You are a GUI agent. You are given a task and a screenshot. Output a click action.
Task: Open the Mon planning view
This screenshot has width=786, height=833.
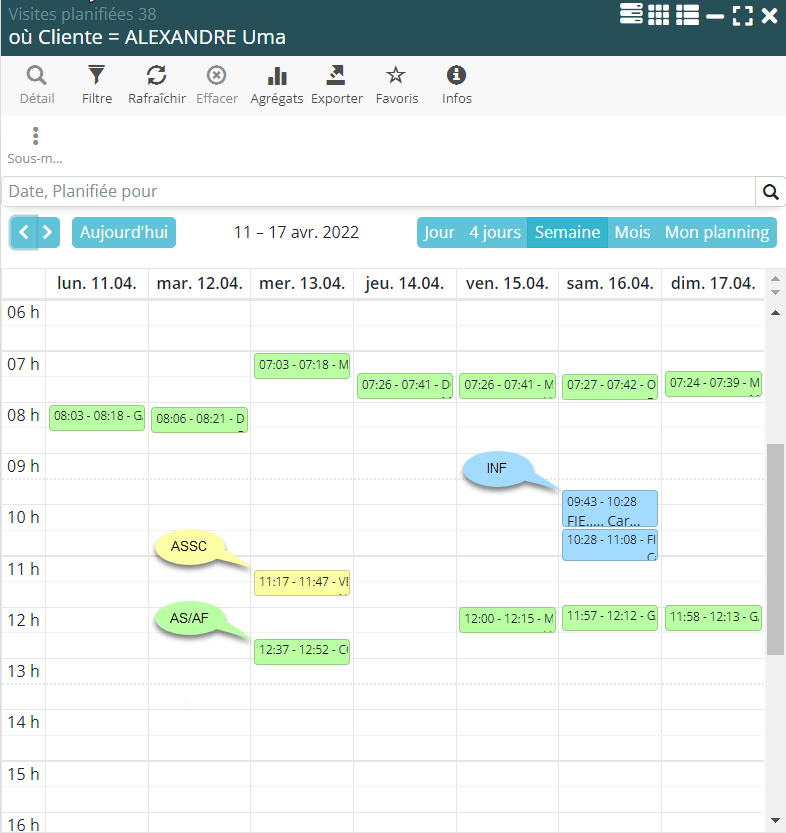[x=717, y=233]
